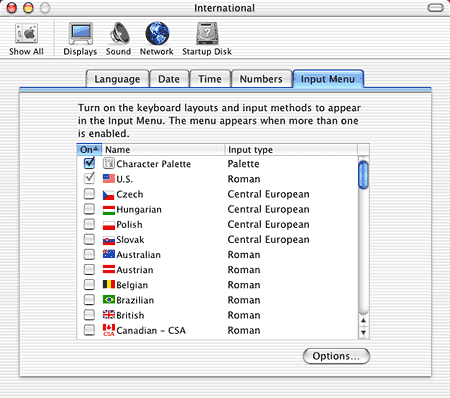Enable the Hungarian keyboard layout
The image size is (450, 398).
tap(89, 209)
